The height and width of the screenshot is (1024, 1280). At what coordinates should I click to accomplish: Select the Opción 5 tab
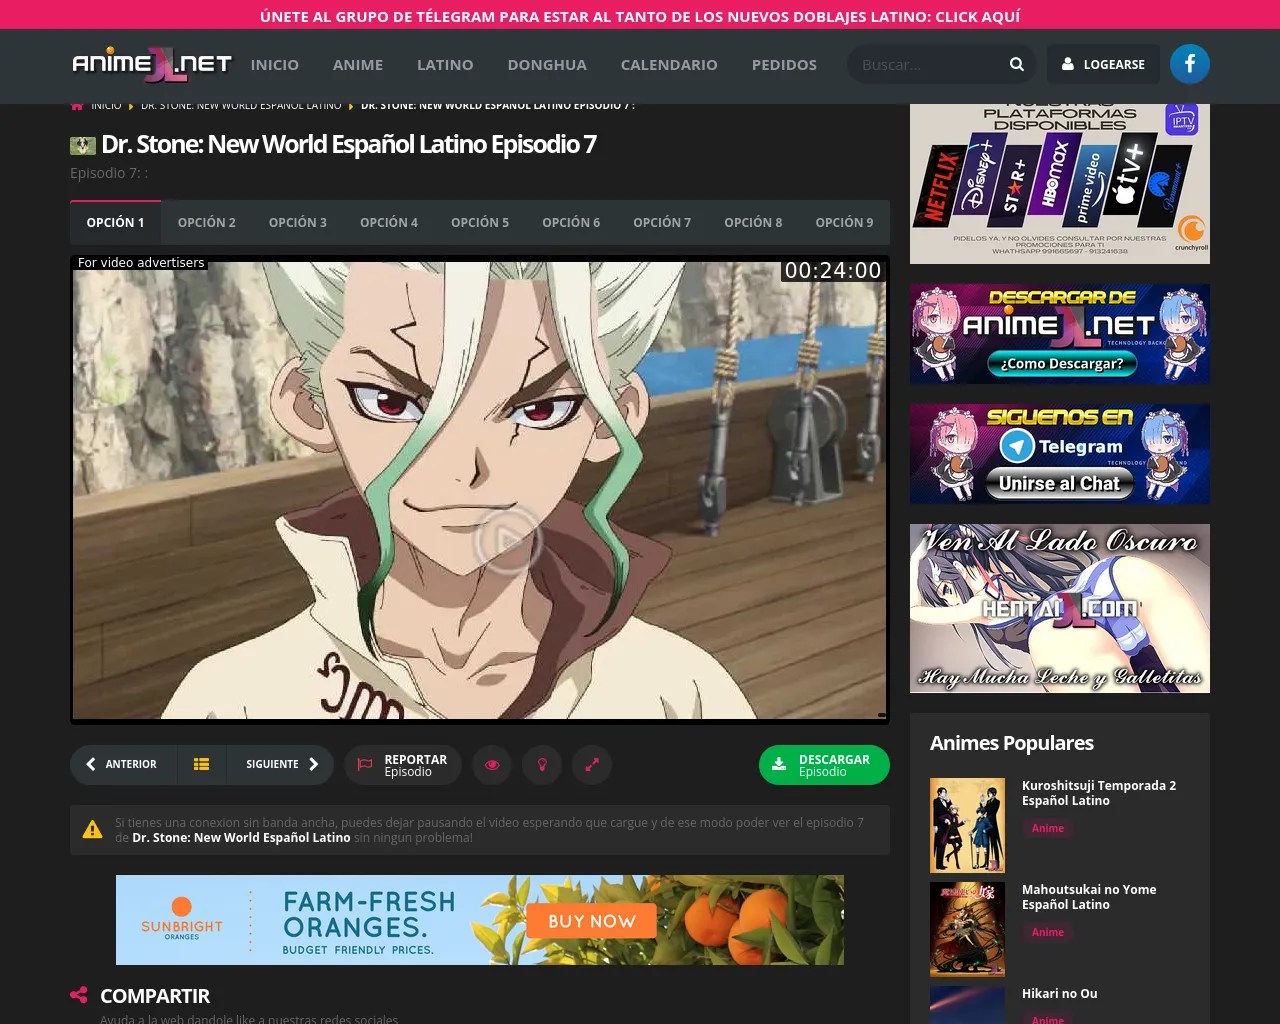pyautogui.click(x=479, y=222)
